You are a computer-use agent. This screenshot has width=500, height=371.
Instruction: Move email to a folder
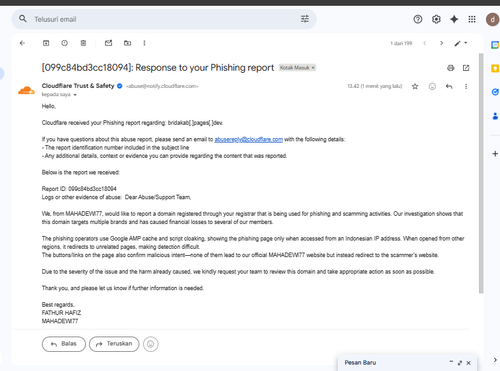point(127,43)
